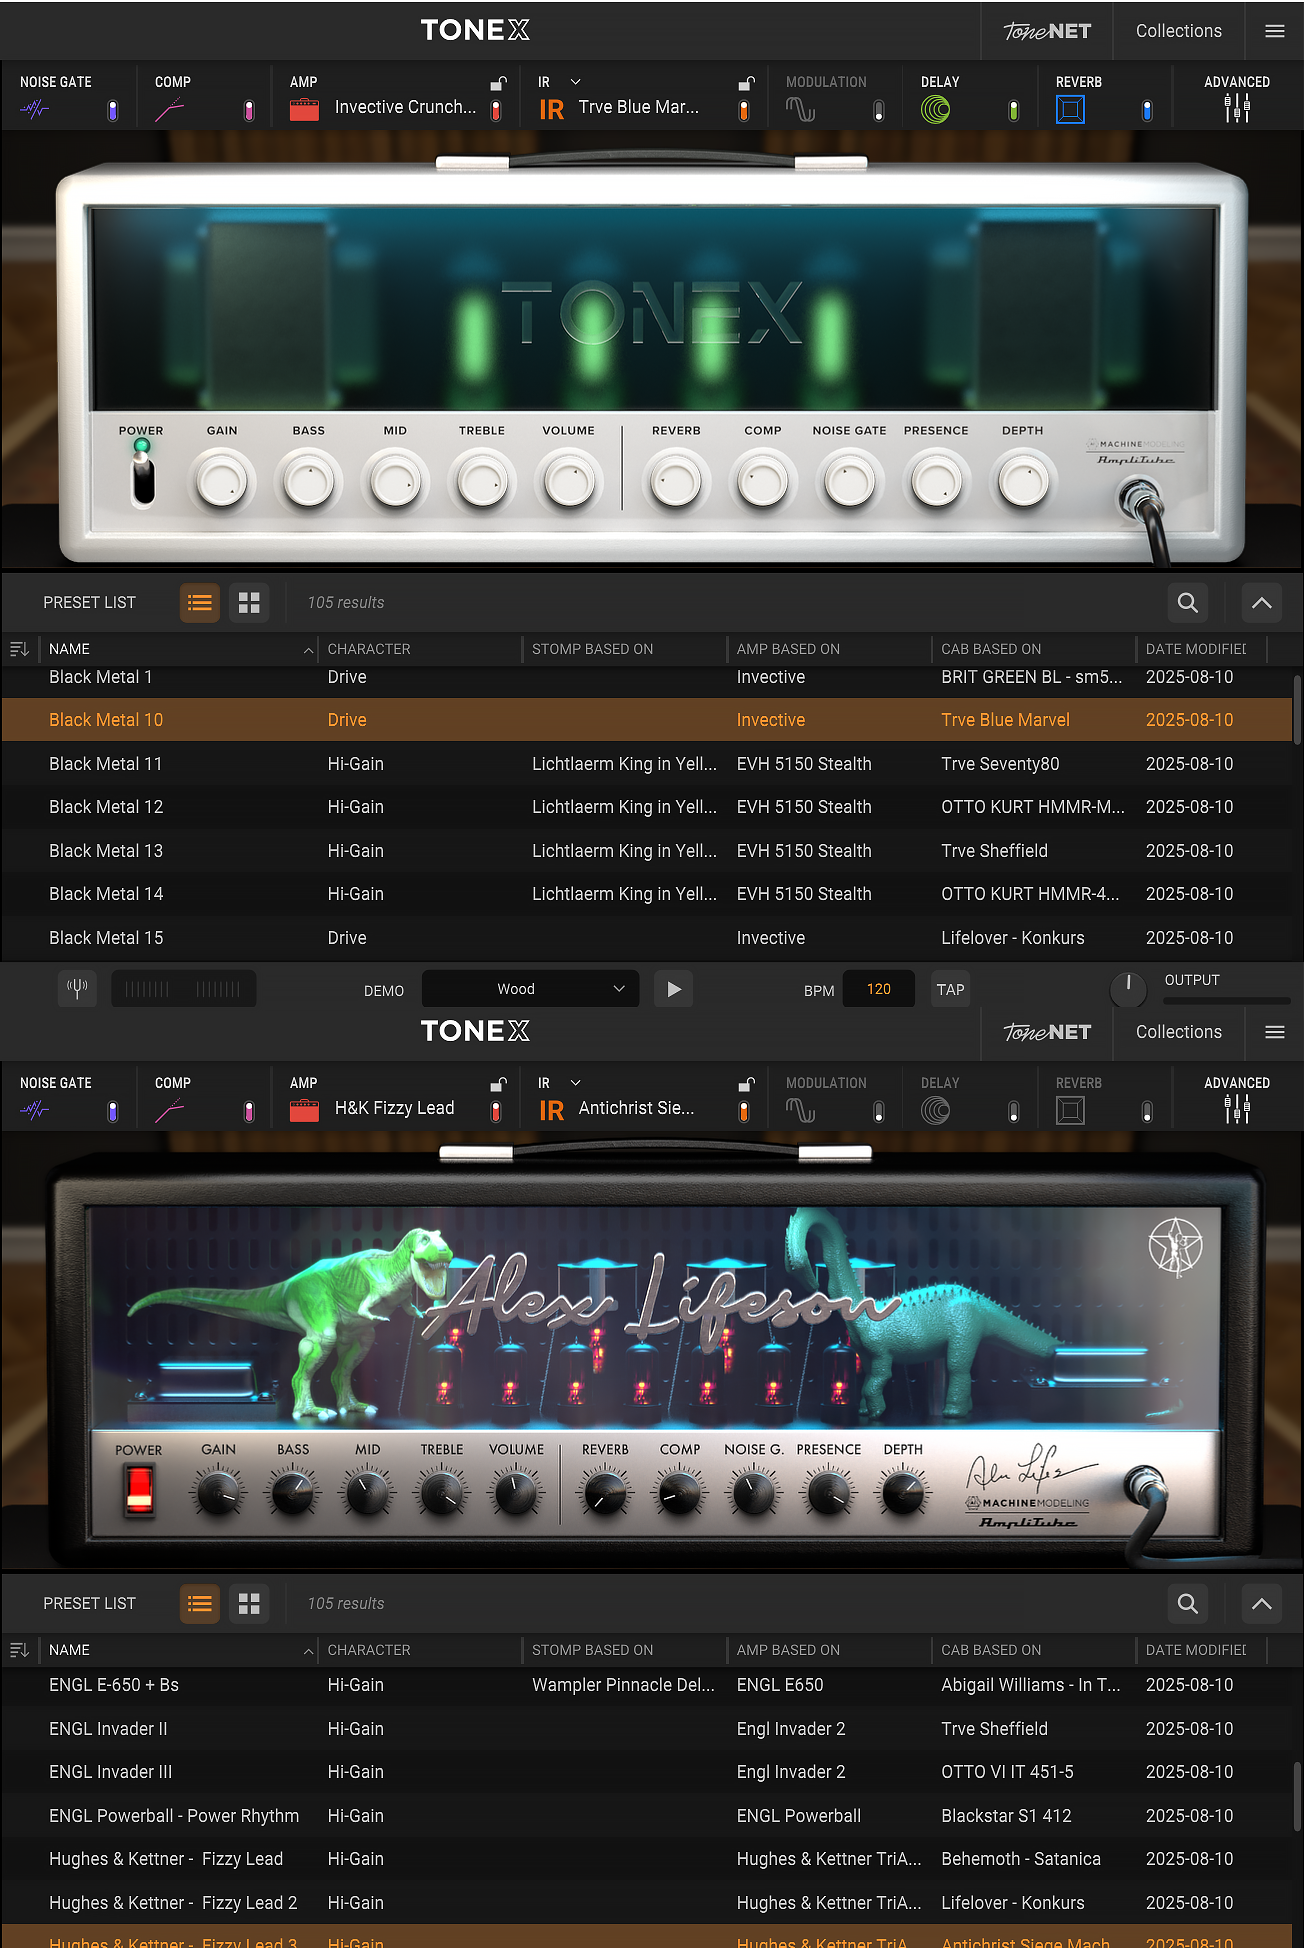This screenshot has height=1948, width=1304.
Task: Open IR dropdown chevron in top window
Action: (x=576, y=82)
